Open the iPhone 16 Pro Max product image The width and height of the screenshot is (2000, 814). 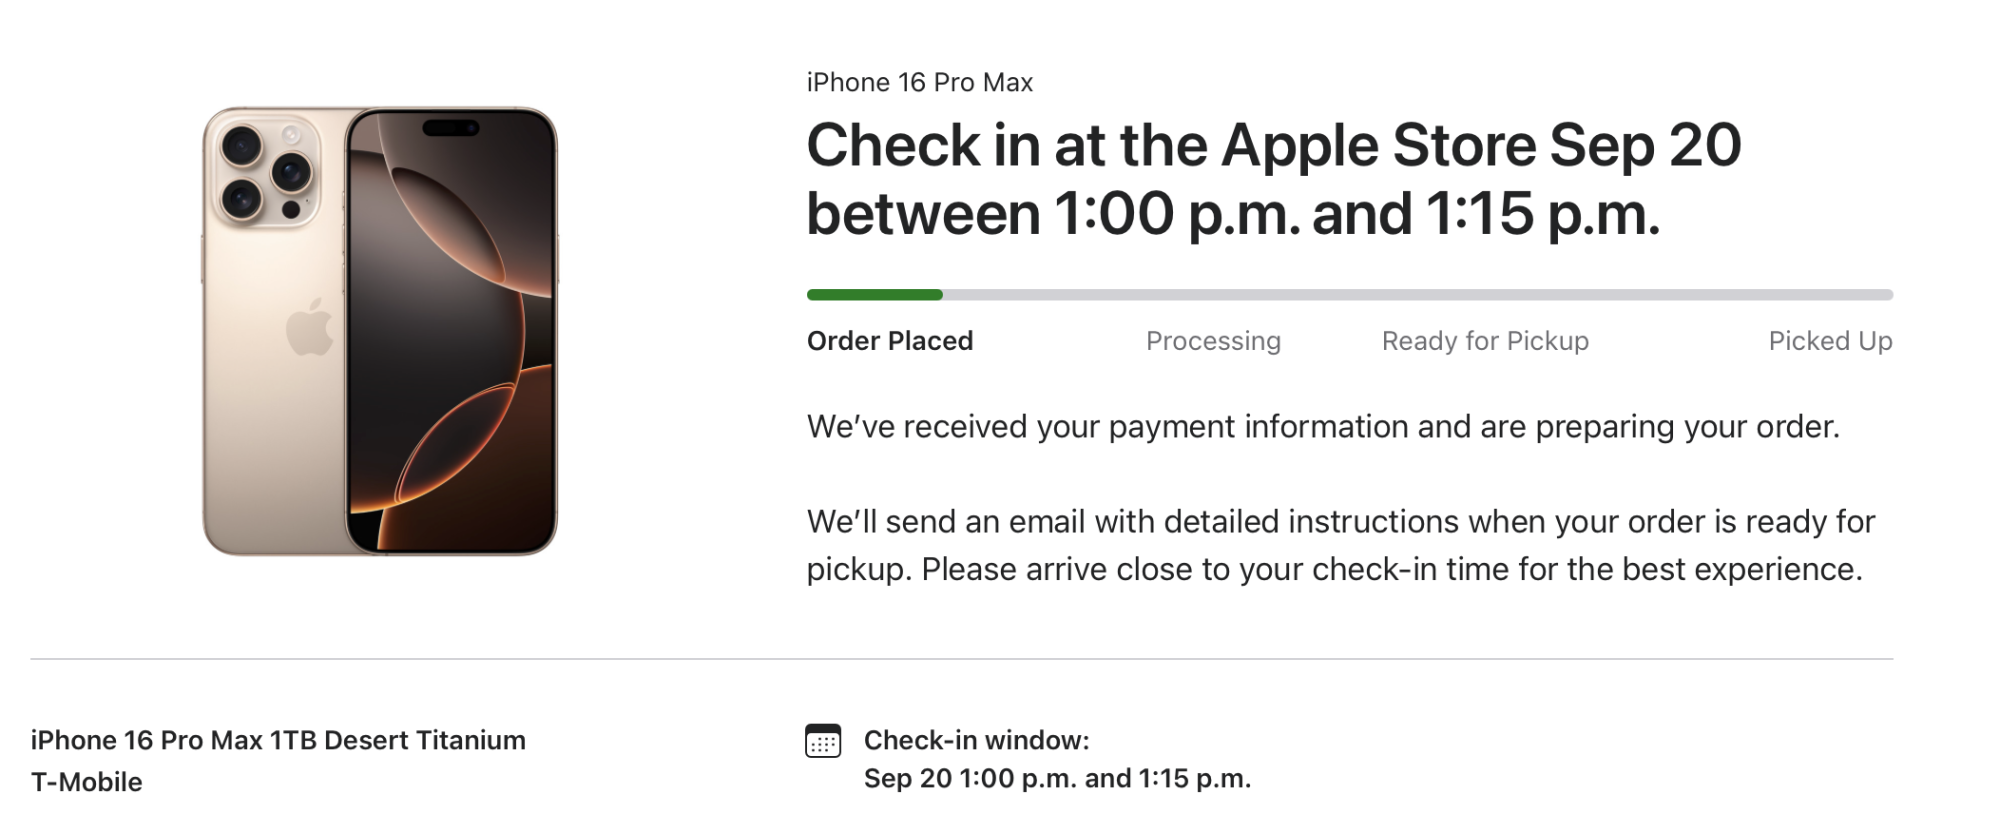click(x=379, y=331)
